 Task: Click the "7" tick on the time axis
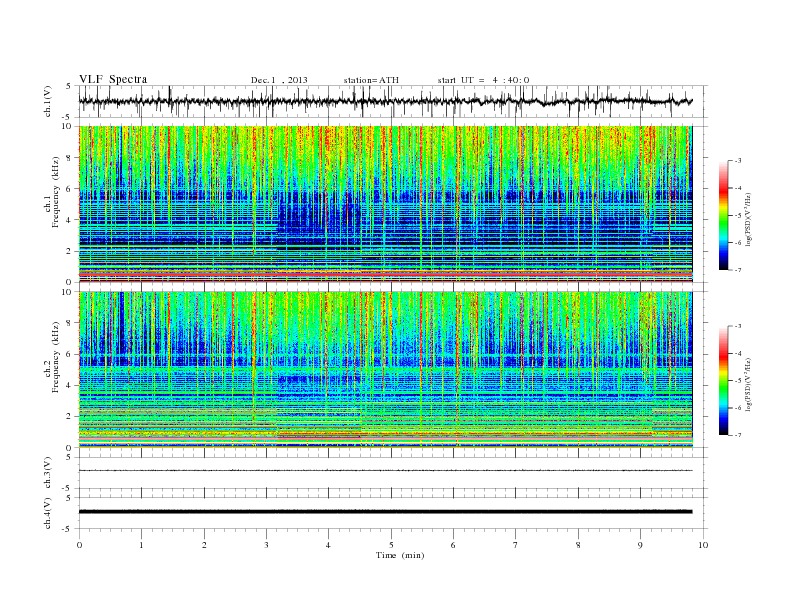(x=516, y=545)
